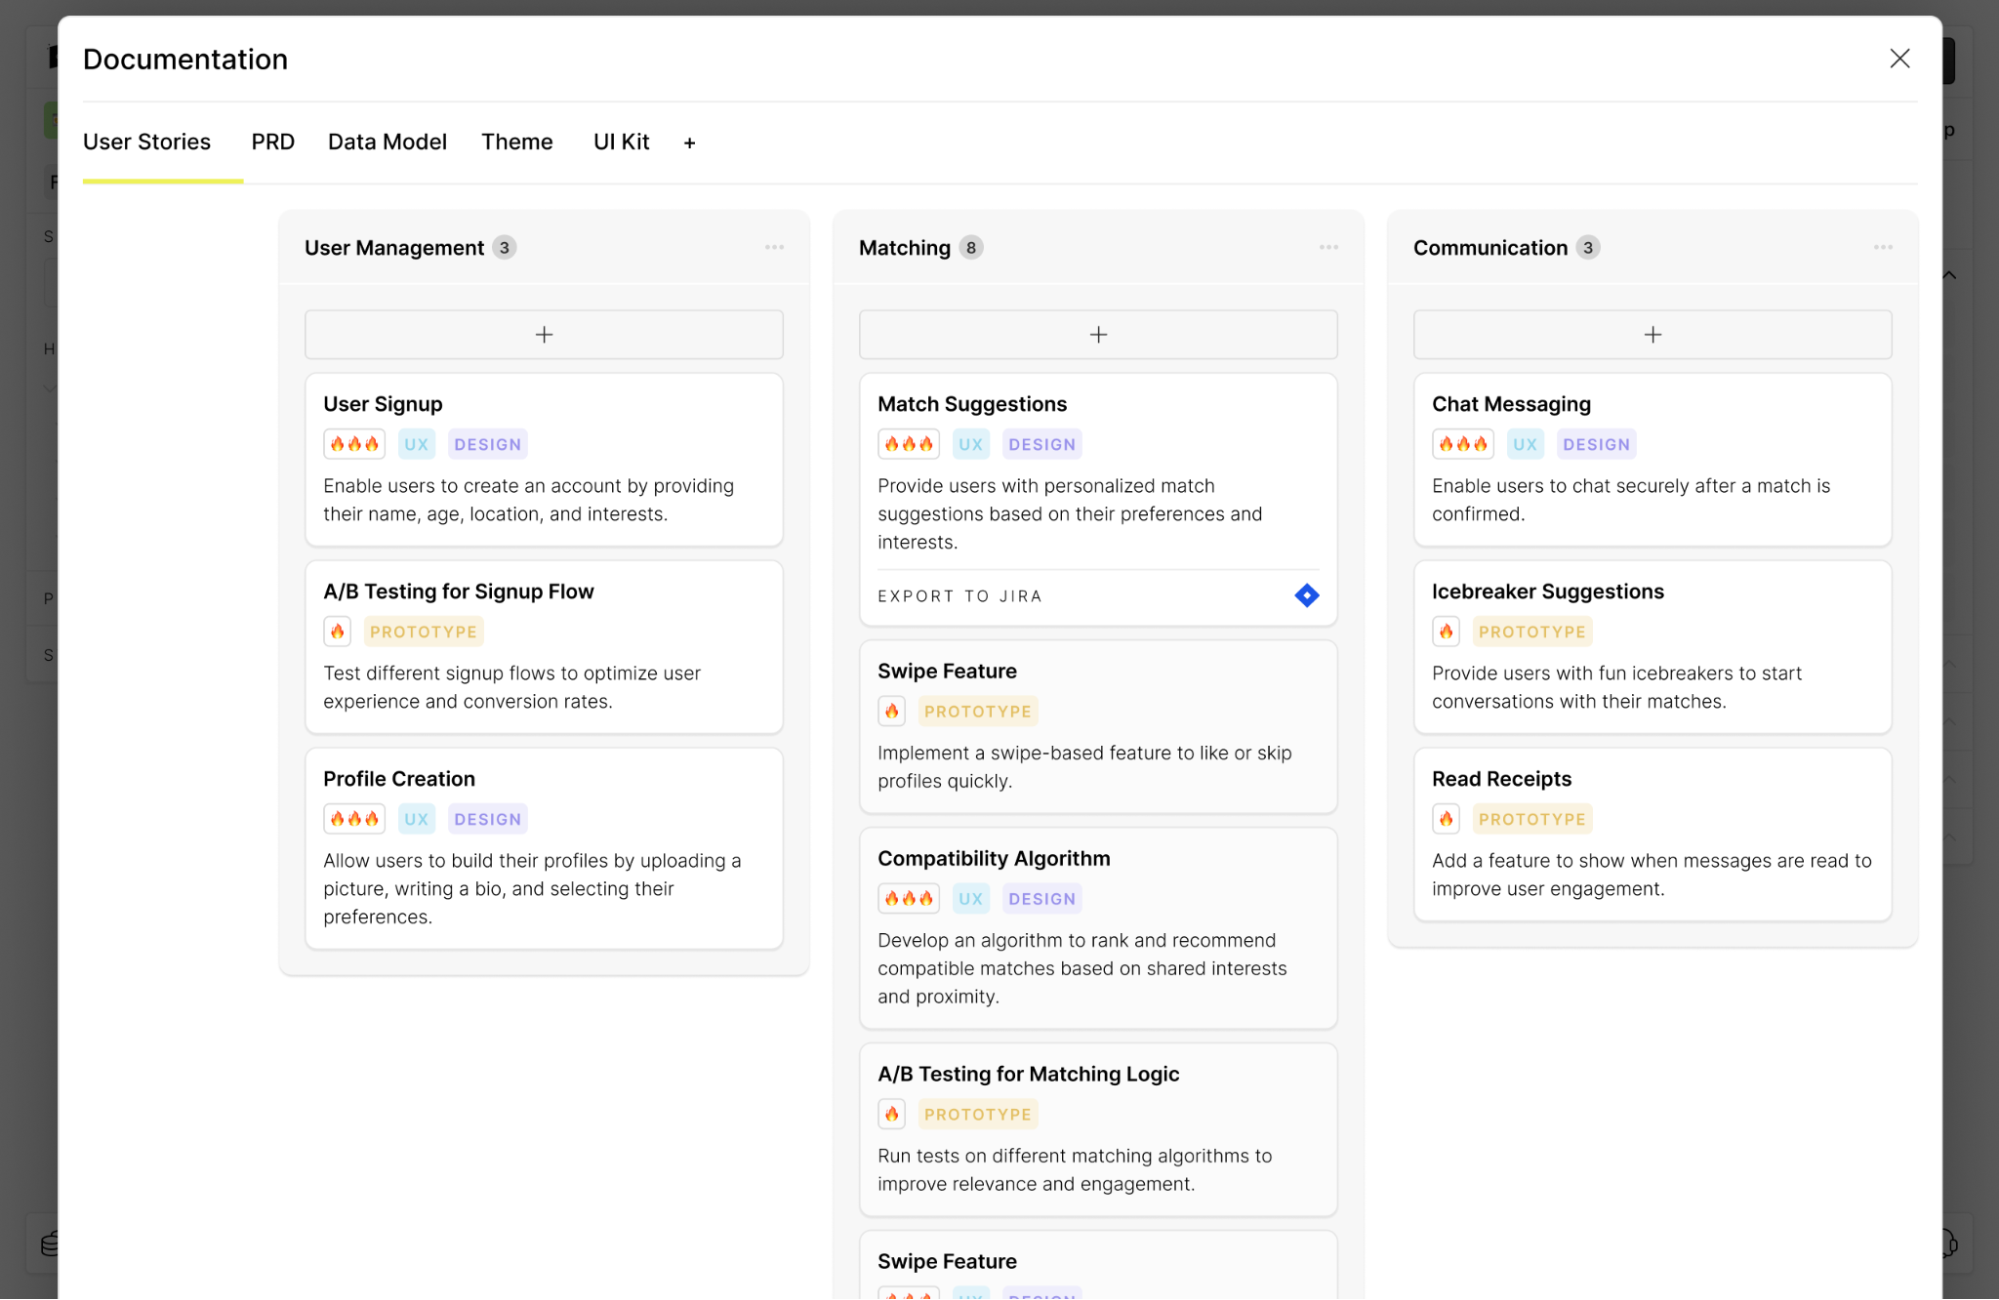This screenshot has width=1999, height=1300.
Task: Click PROTOTYPE tag on Swipe Feature
Action: 977,712
